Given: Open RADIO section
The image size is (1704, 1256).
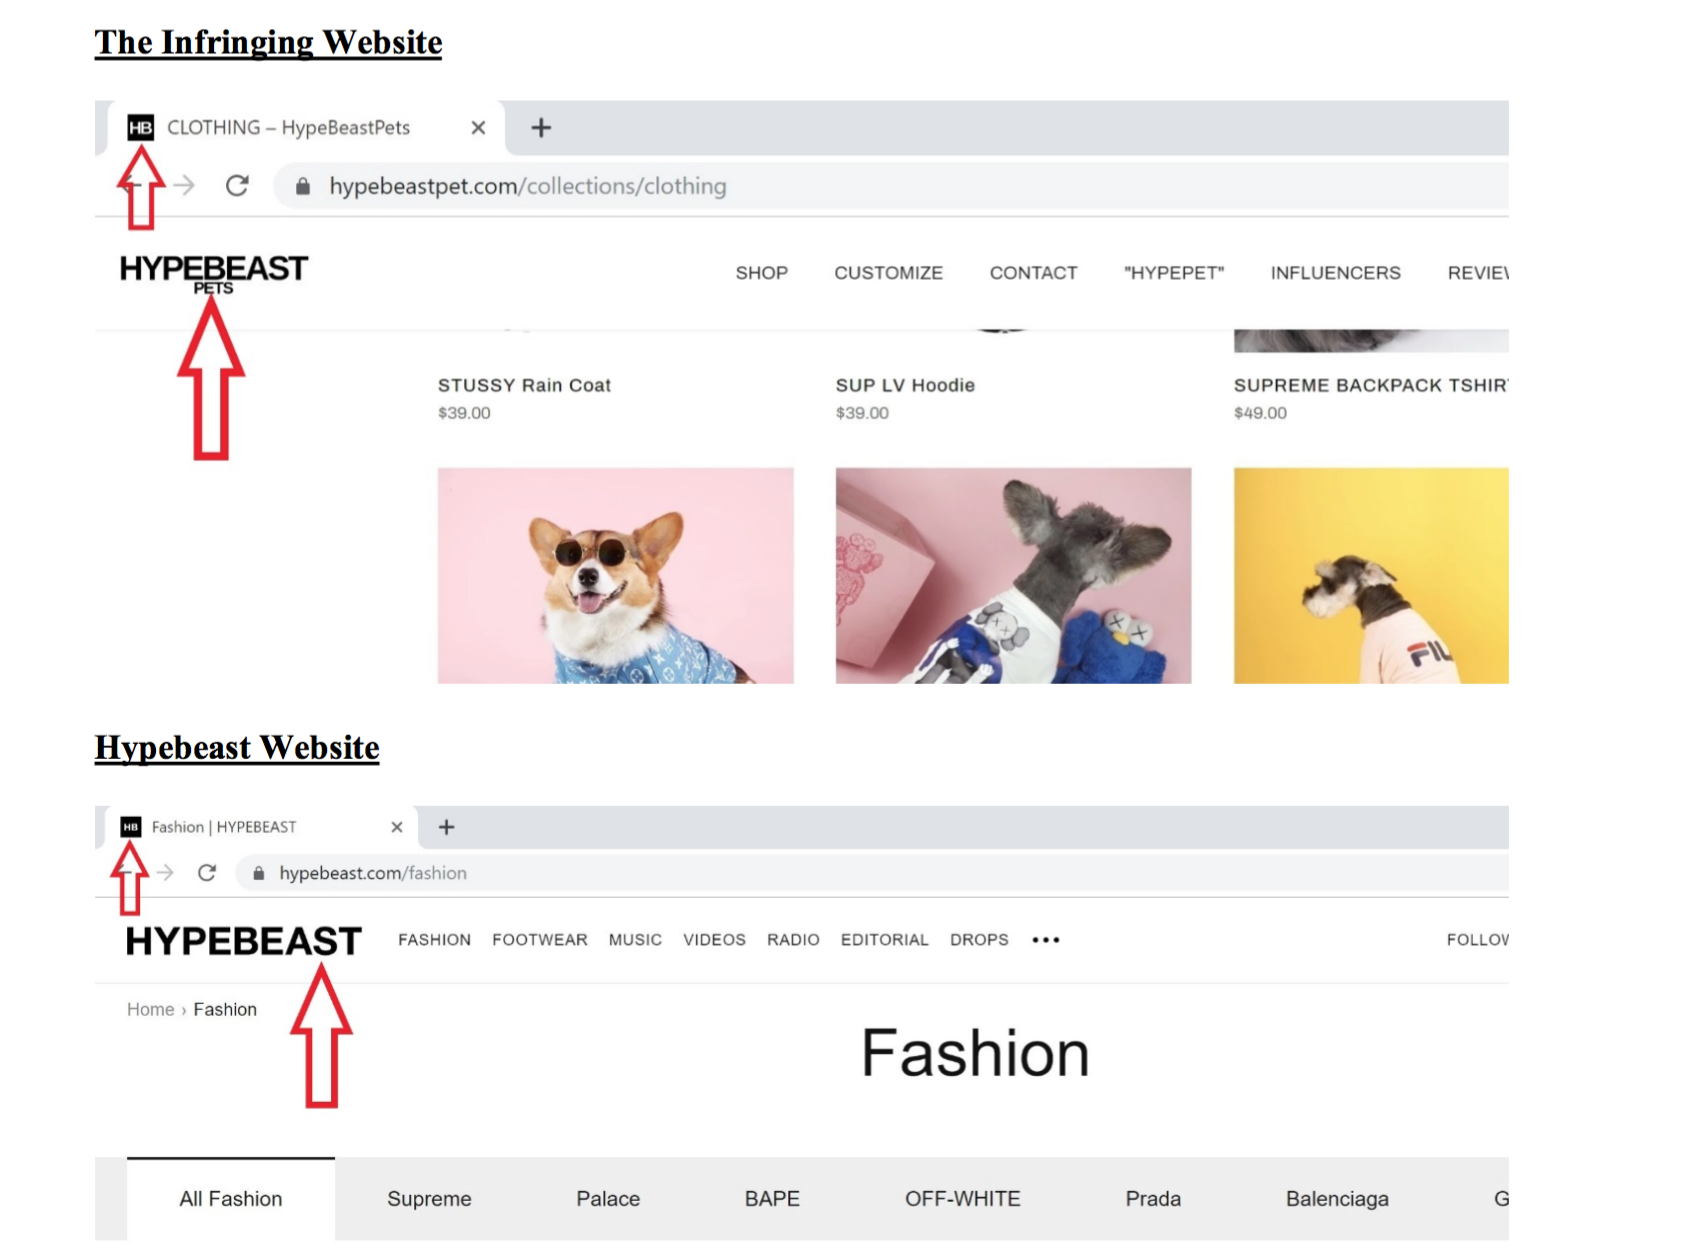Looking at the screenshot, I should click(x=793, y=940).
